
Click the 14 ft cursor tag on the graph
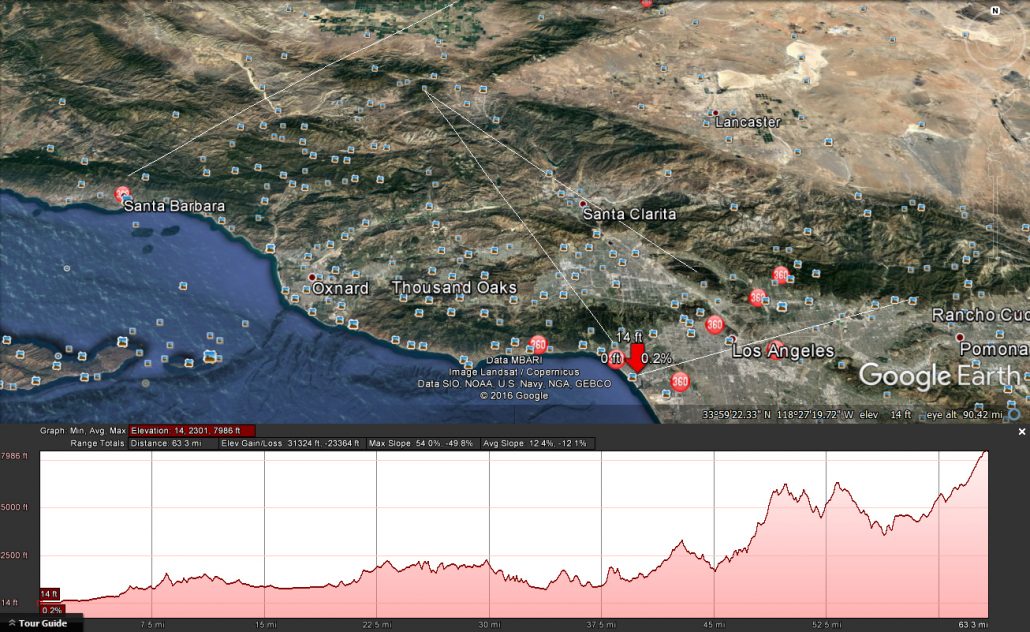point(49,594)
